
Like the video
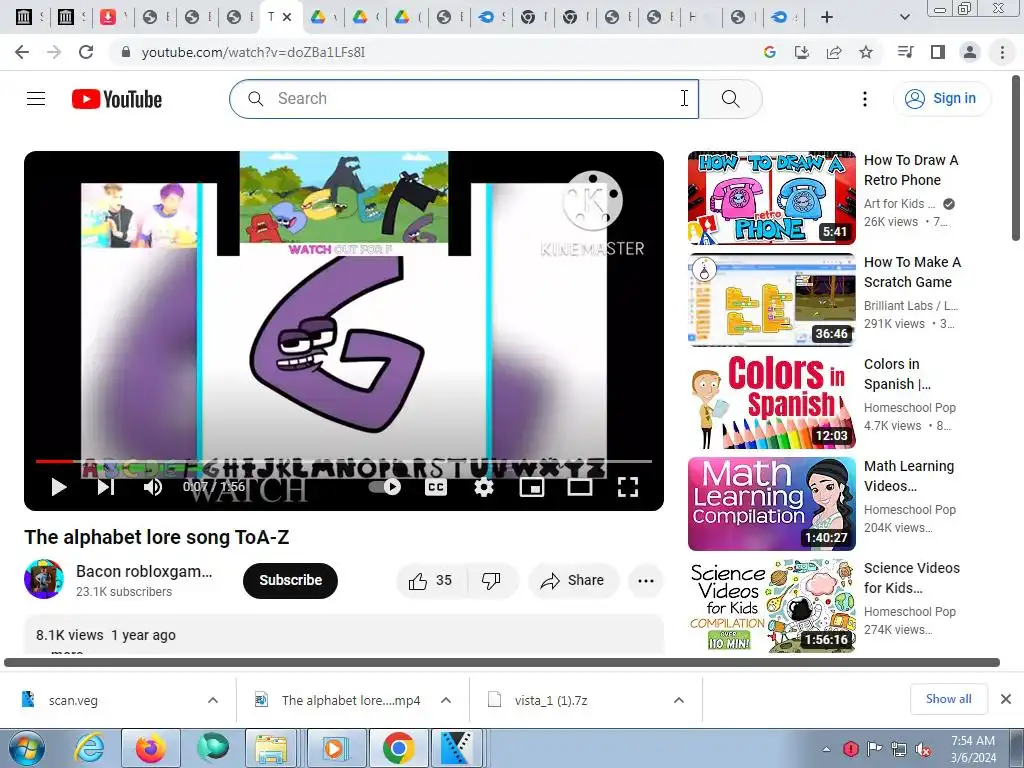point(431,581)
